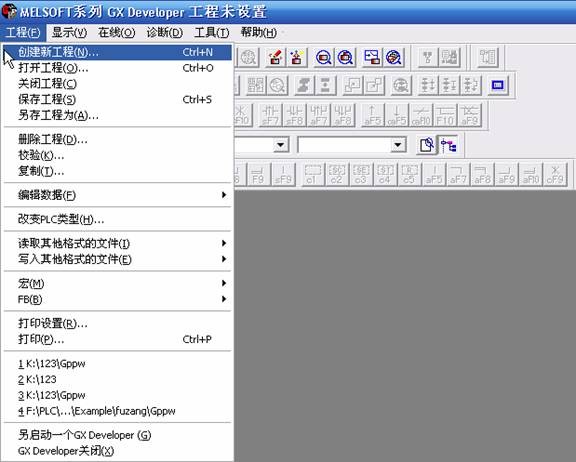Open recent file 4 F:\PLC\...\Example\fuzang\Gppw
This screenshot has width=576, height=462.
click(x=118, y=411)
